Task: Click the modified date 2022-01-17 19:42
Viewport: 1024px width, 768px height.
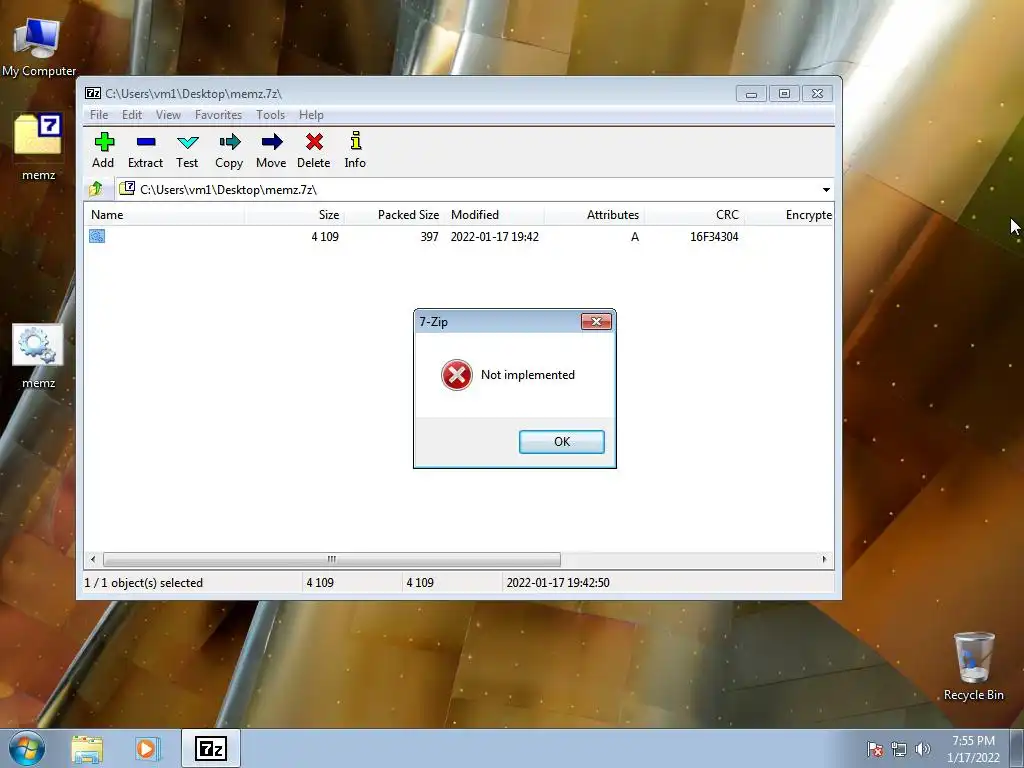Action: pyautogui.click(x=494, y=236)
